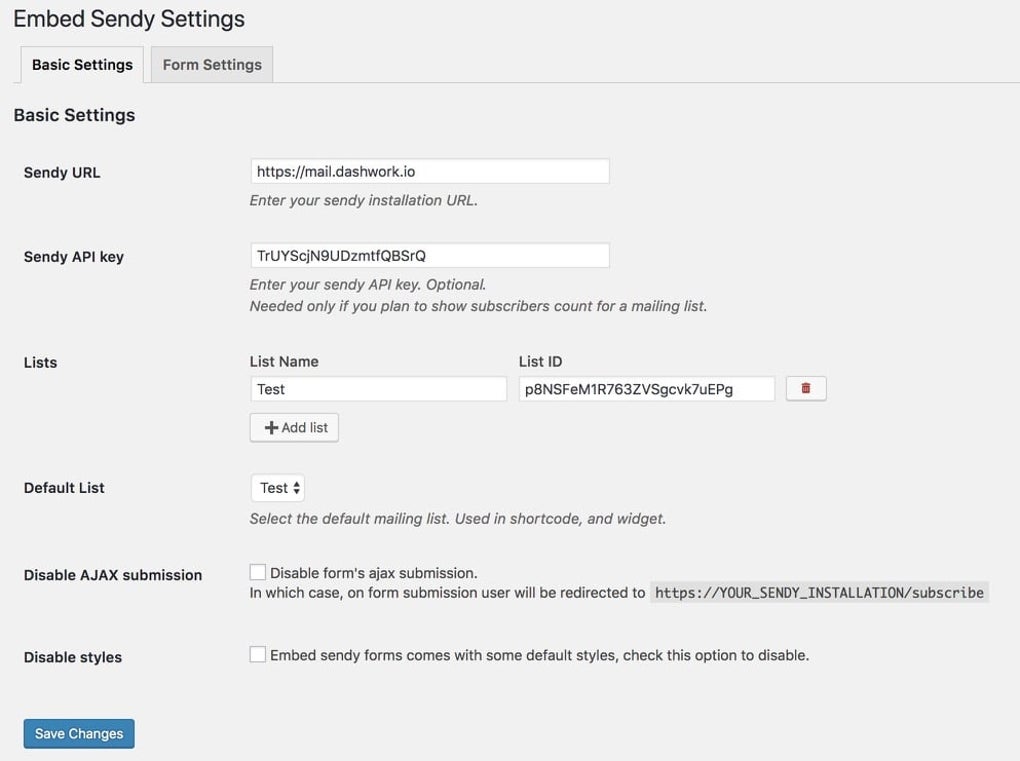Click the List ID column header
Screen dimensions: 1020x761
point(538,361)
